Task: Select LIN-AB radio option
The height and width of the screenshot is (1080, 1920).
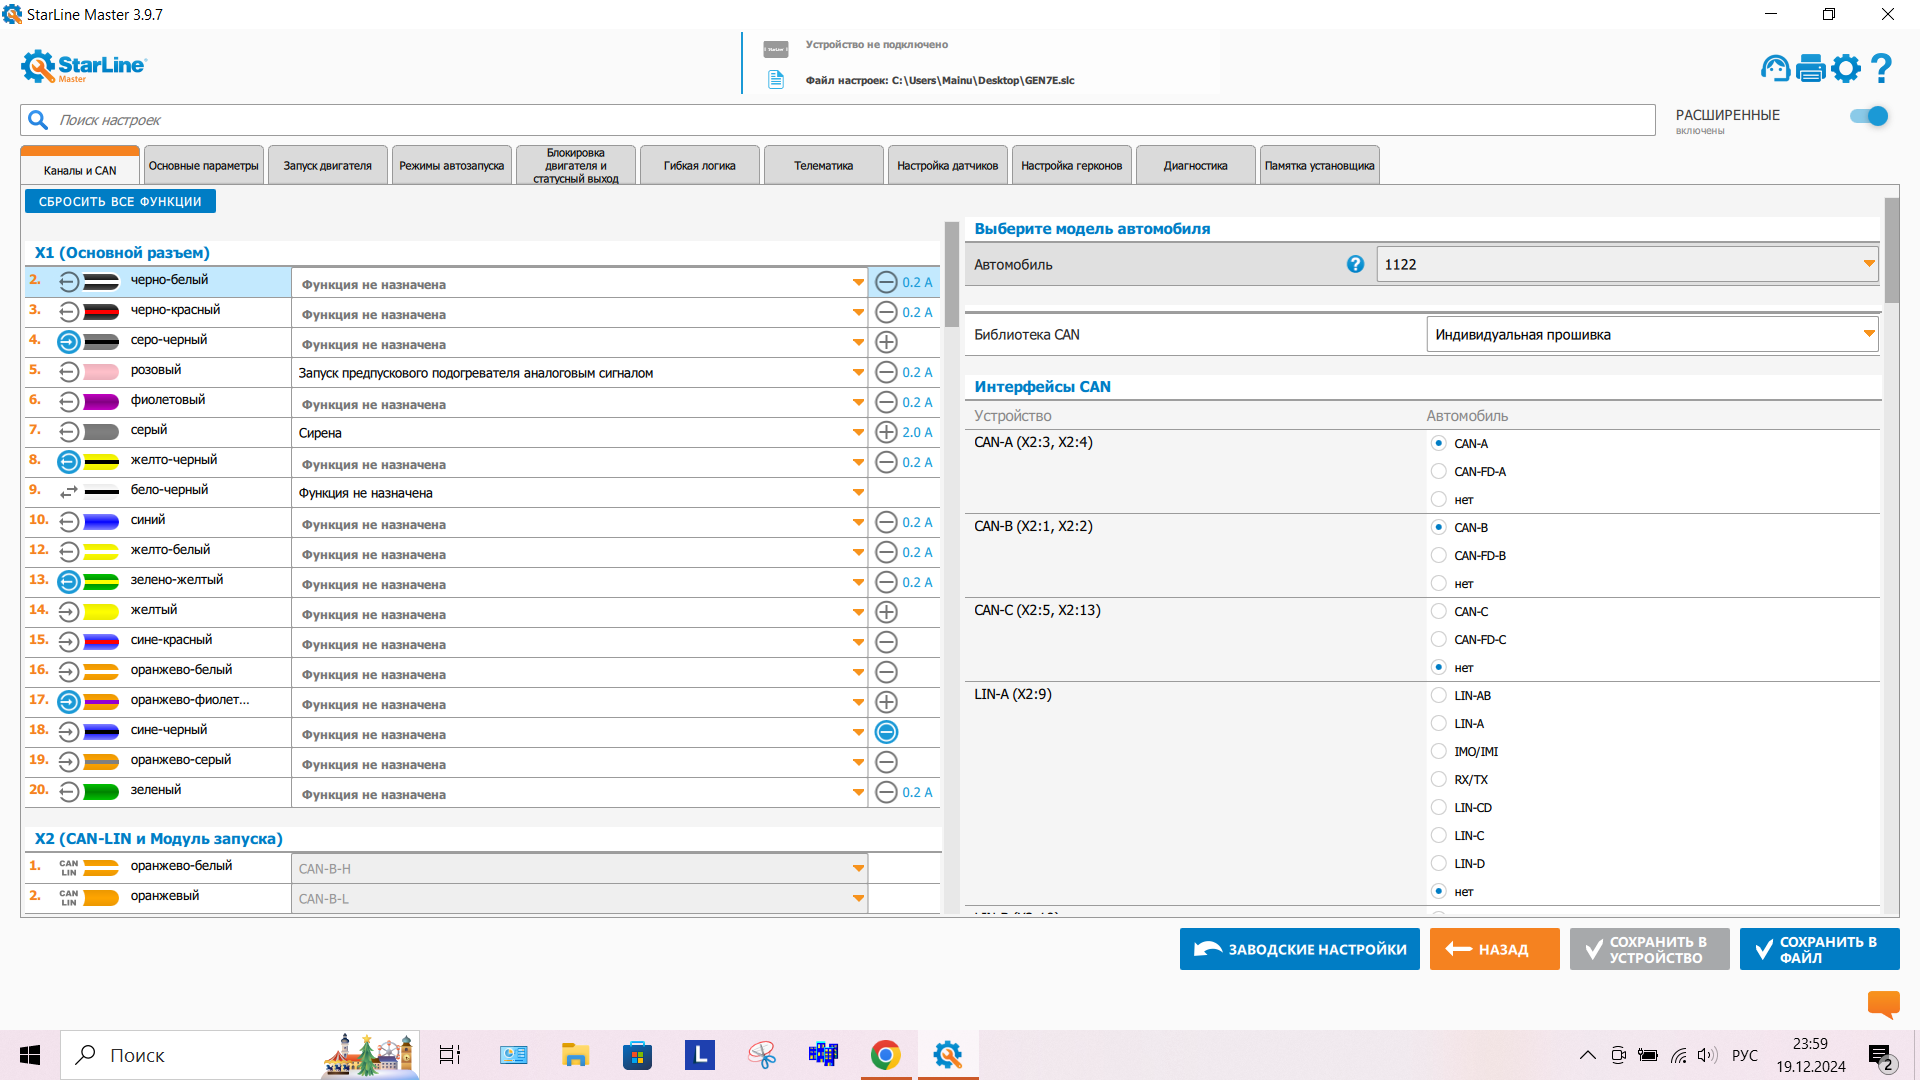Action: click(x=1439, y=695)
